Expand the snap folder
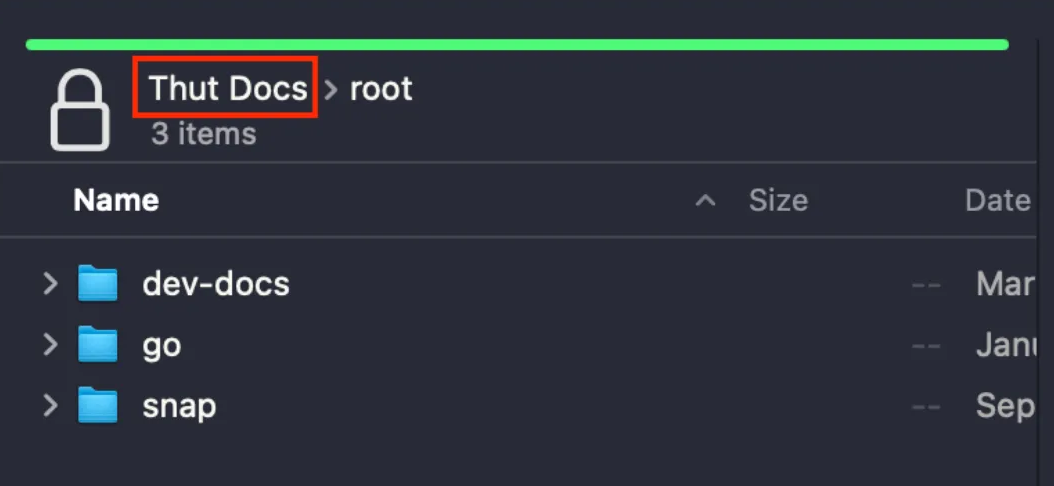 click(x=50, y=406)
